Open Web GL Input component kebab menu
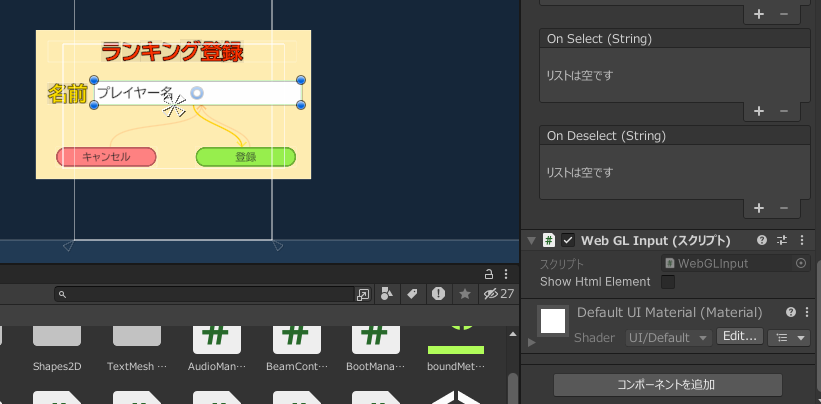The width and height of the screenshot is (821, 404). point(802,240)
